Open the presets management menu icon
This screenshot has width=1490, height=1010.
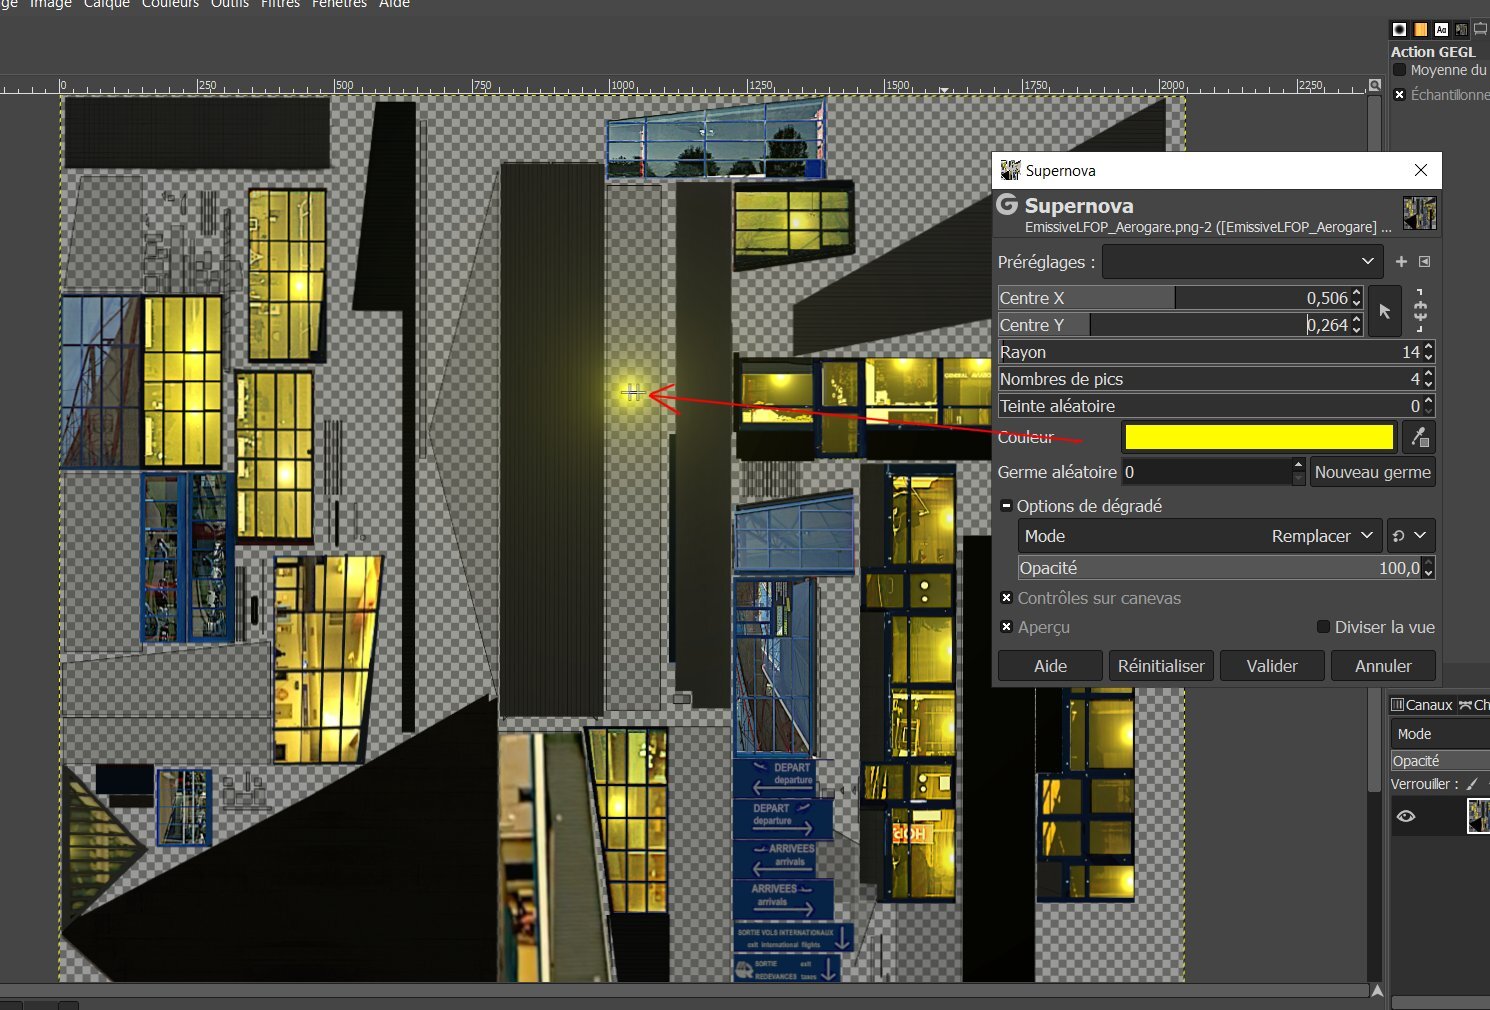(x=1425, y=262)
